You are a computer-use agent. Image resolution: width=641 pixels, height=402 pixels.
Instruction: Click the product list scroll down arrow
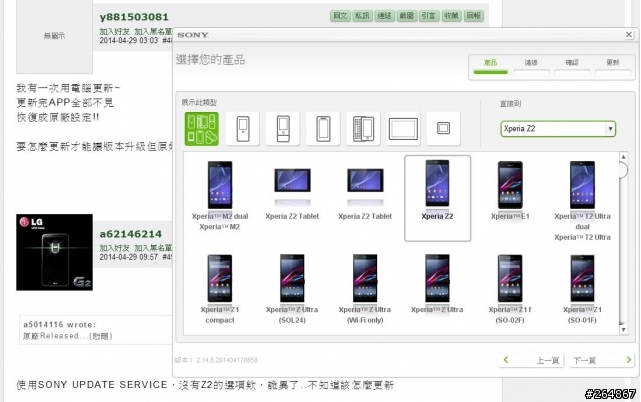(x=623, y=330)
